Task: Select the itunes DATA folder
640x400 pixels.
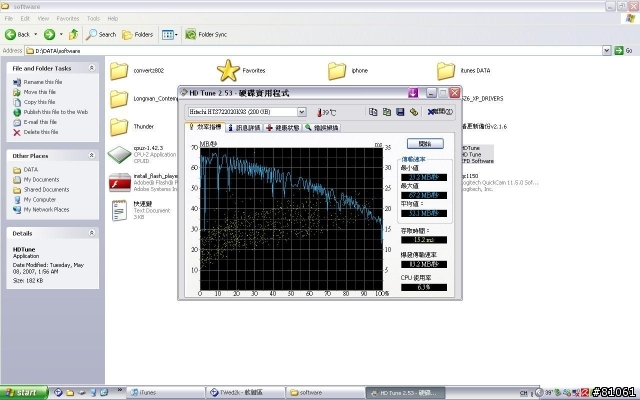Action: [446, 71]
